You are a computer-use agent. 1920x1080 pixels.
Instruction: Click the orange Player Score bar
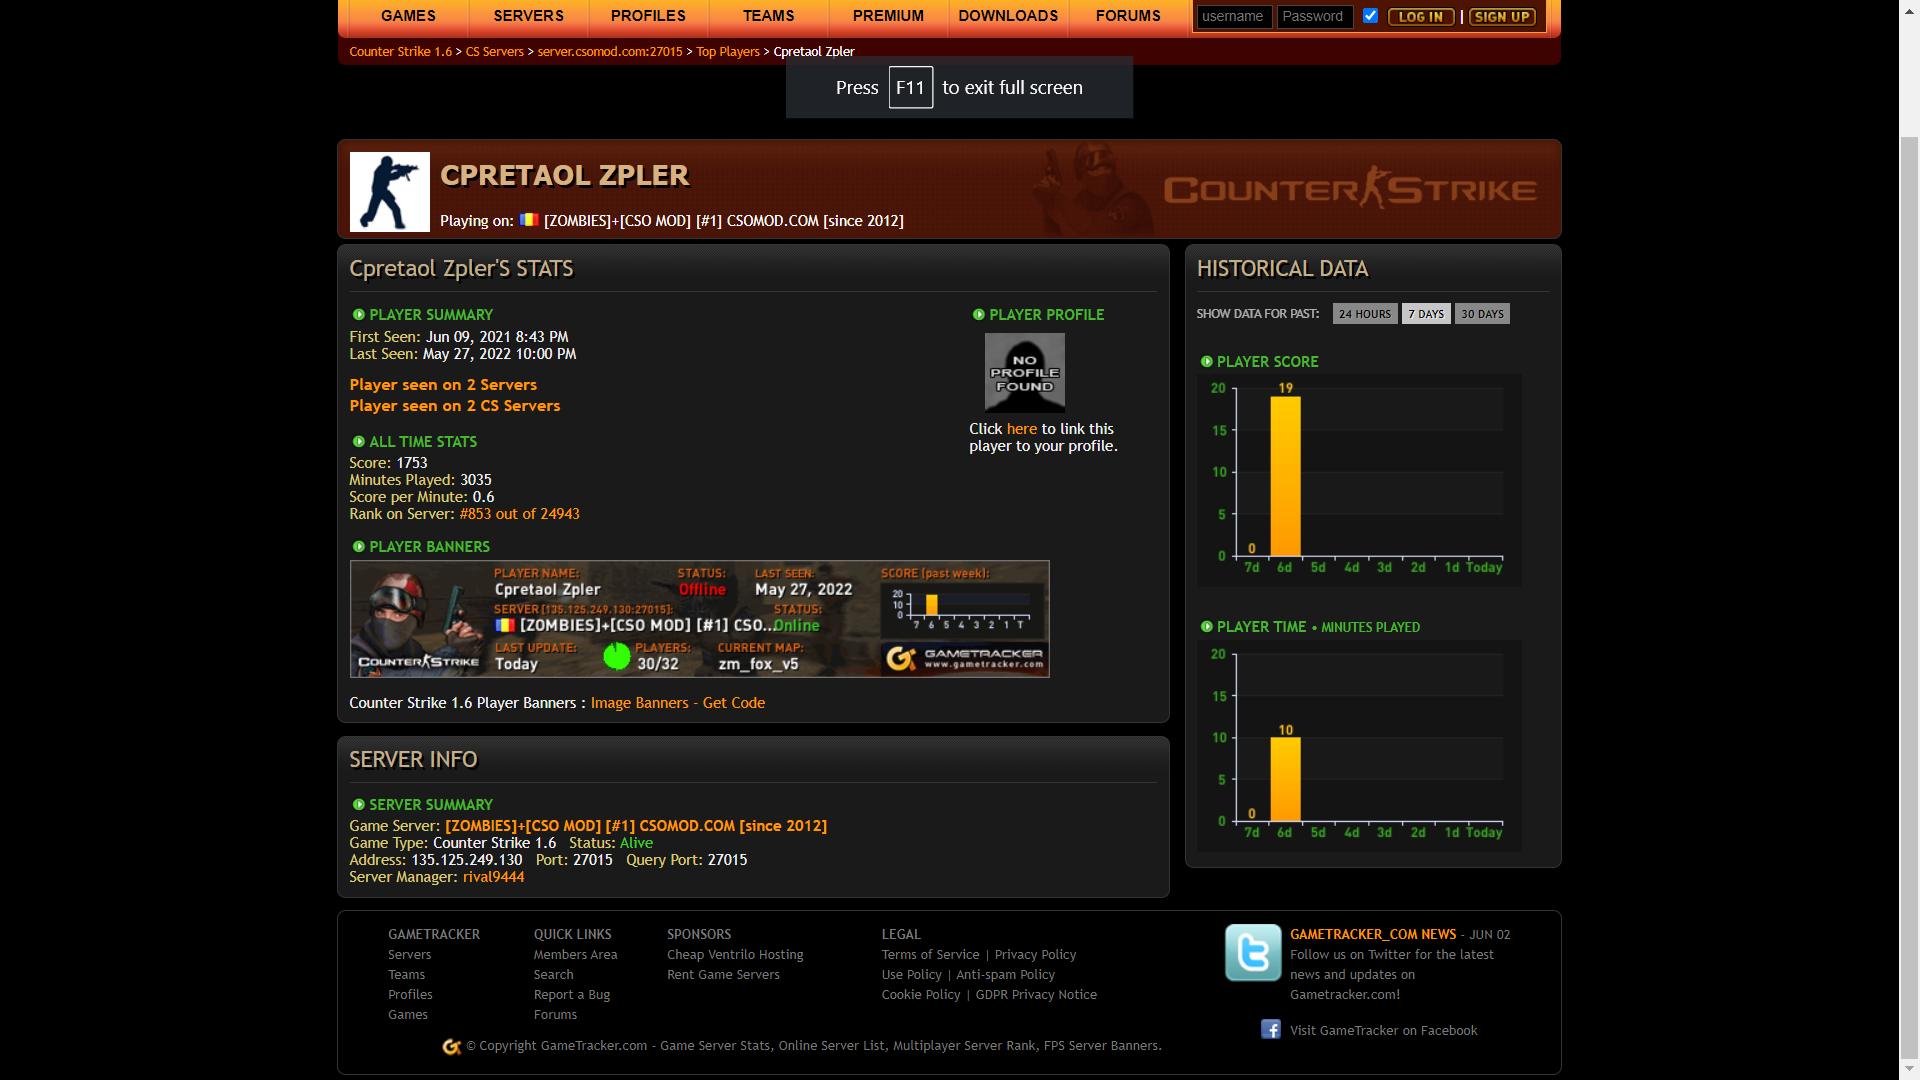pos(1285,476)
